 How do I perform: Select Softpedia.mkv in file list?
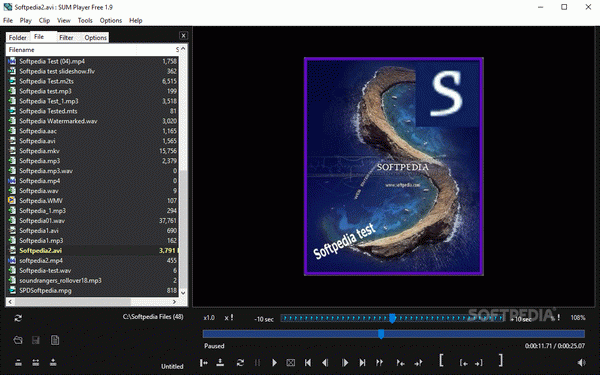[92, 151]
